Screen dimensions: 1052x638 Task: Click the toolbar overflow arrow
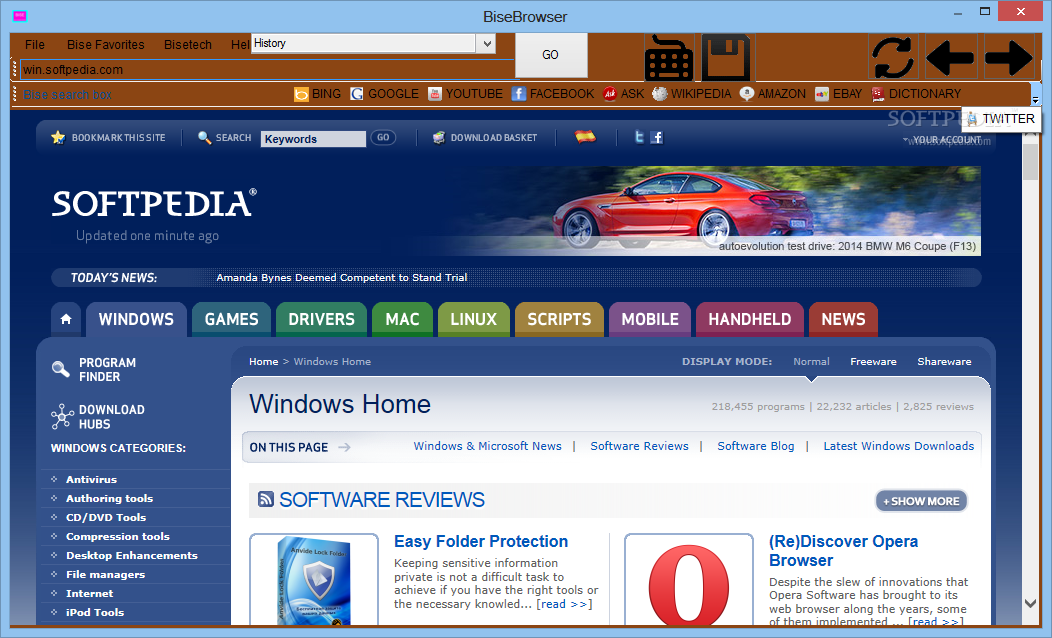click(x=1035, y=99)
